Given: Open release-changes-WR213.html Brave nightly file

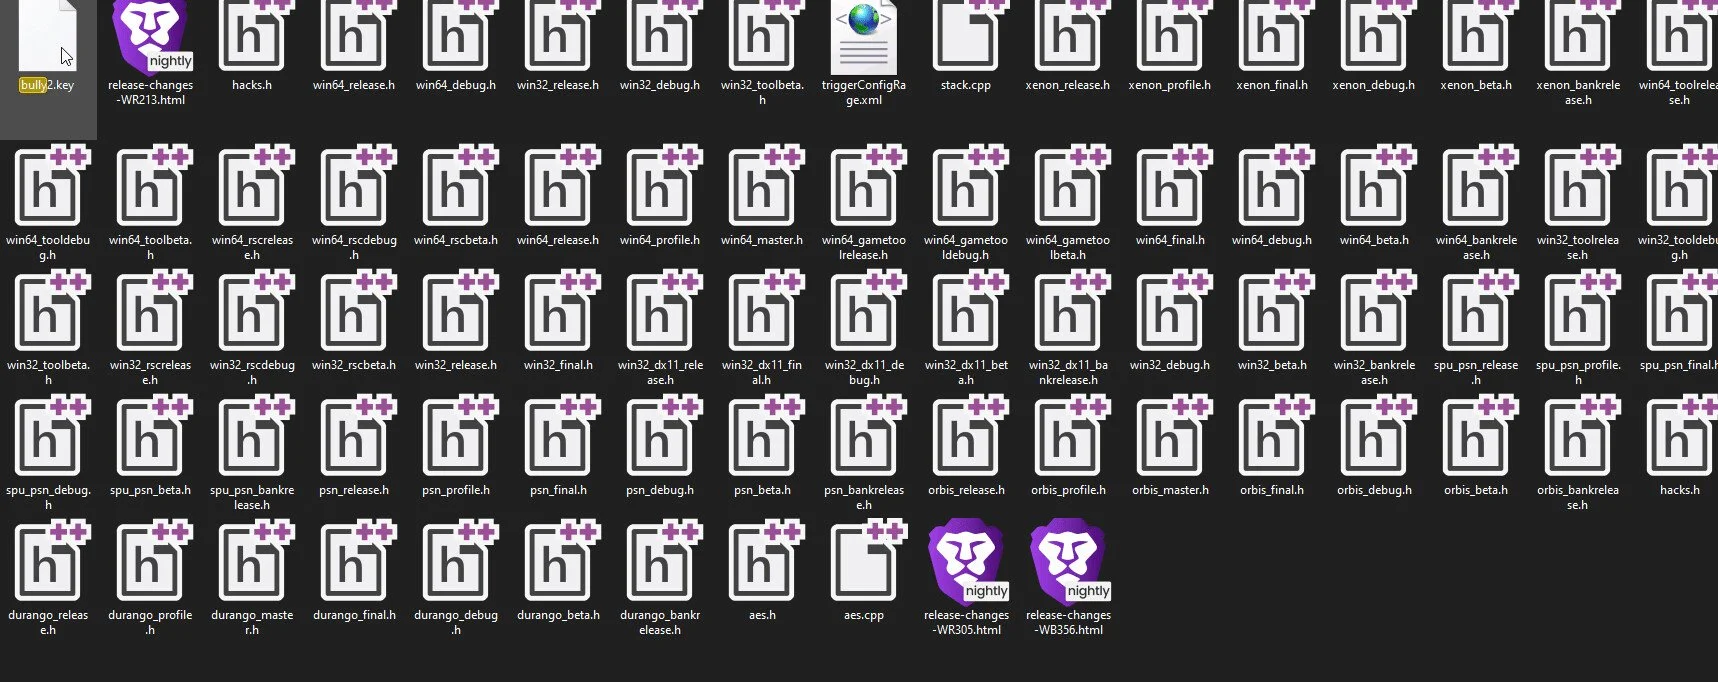Looking at the screenshot, I should pos(150,38).
